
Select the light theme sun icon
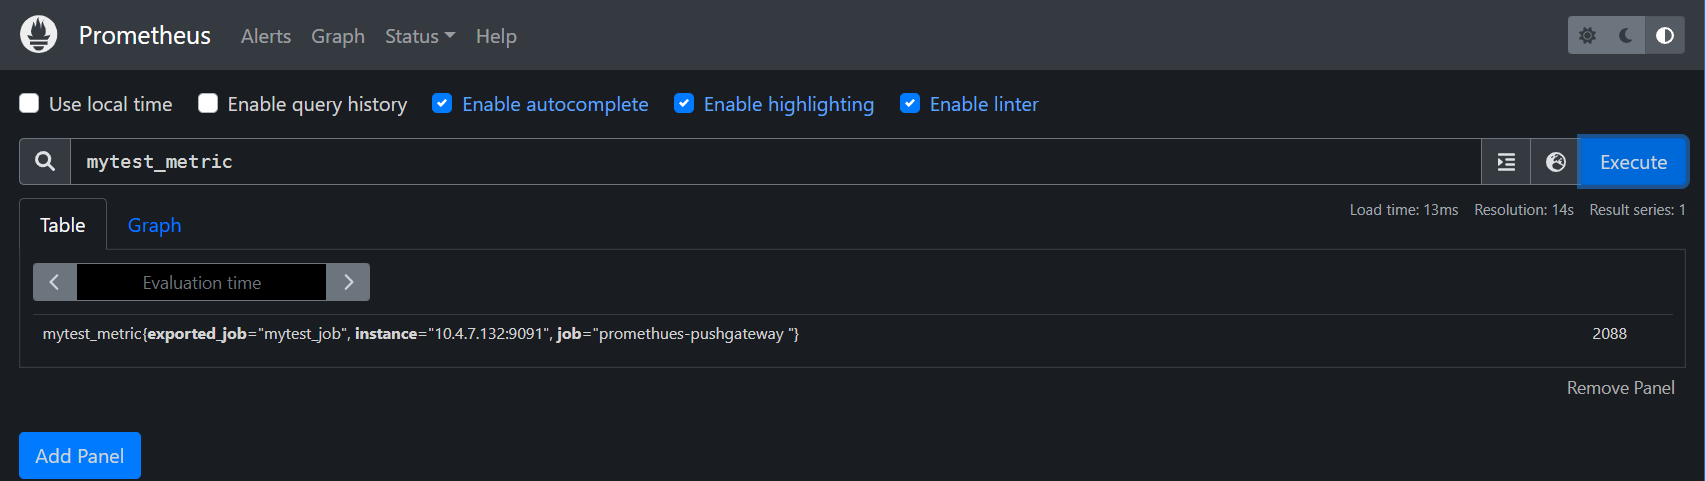click(1587, 36)
